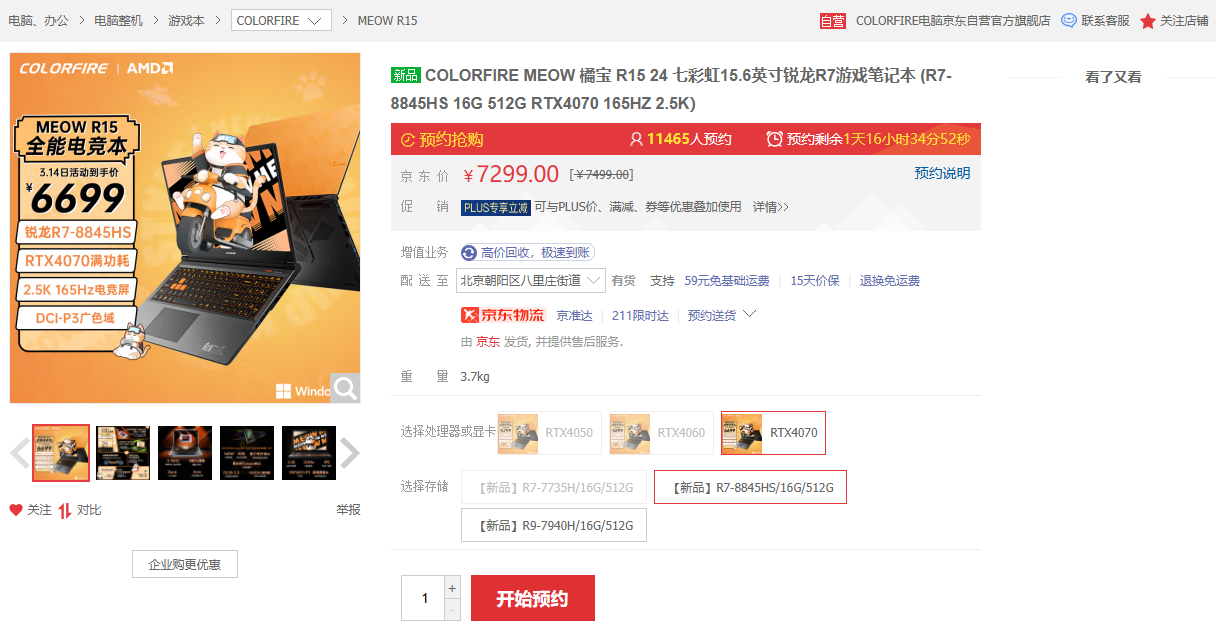
Task: Select the first product thumbnail
Action: coord(61,453)
